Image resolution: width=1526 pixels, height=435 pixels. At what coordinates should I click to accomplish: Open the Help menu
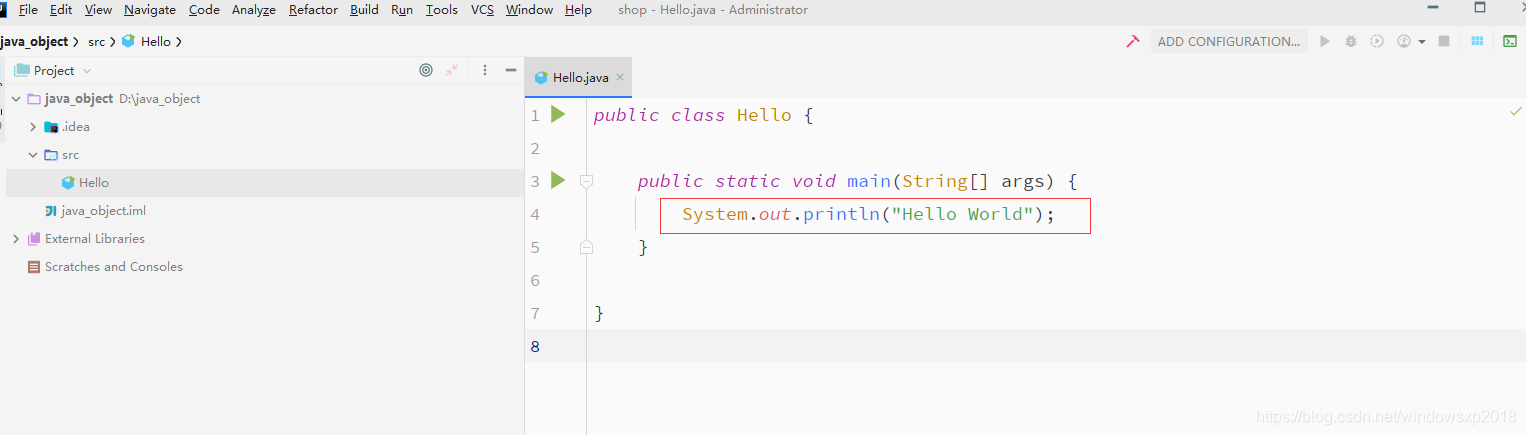(x=578, y=10)
